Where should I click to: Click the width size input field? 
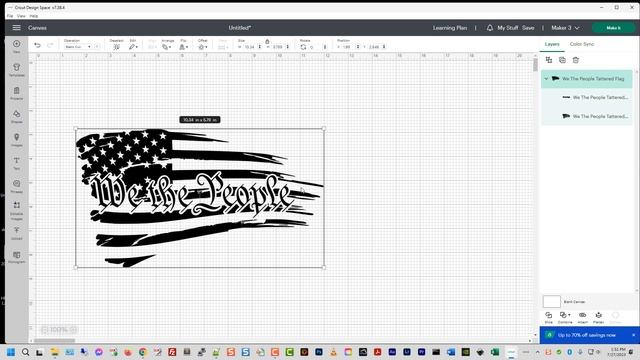point(250,47)
